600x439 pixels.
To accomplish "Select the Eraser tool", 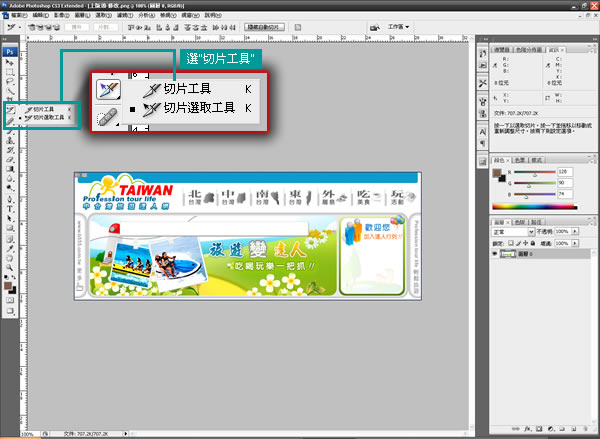I will [10, 159].
